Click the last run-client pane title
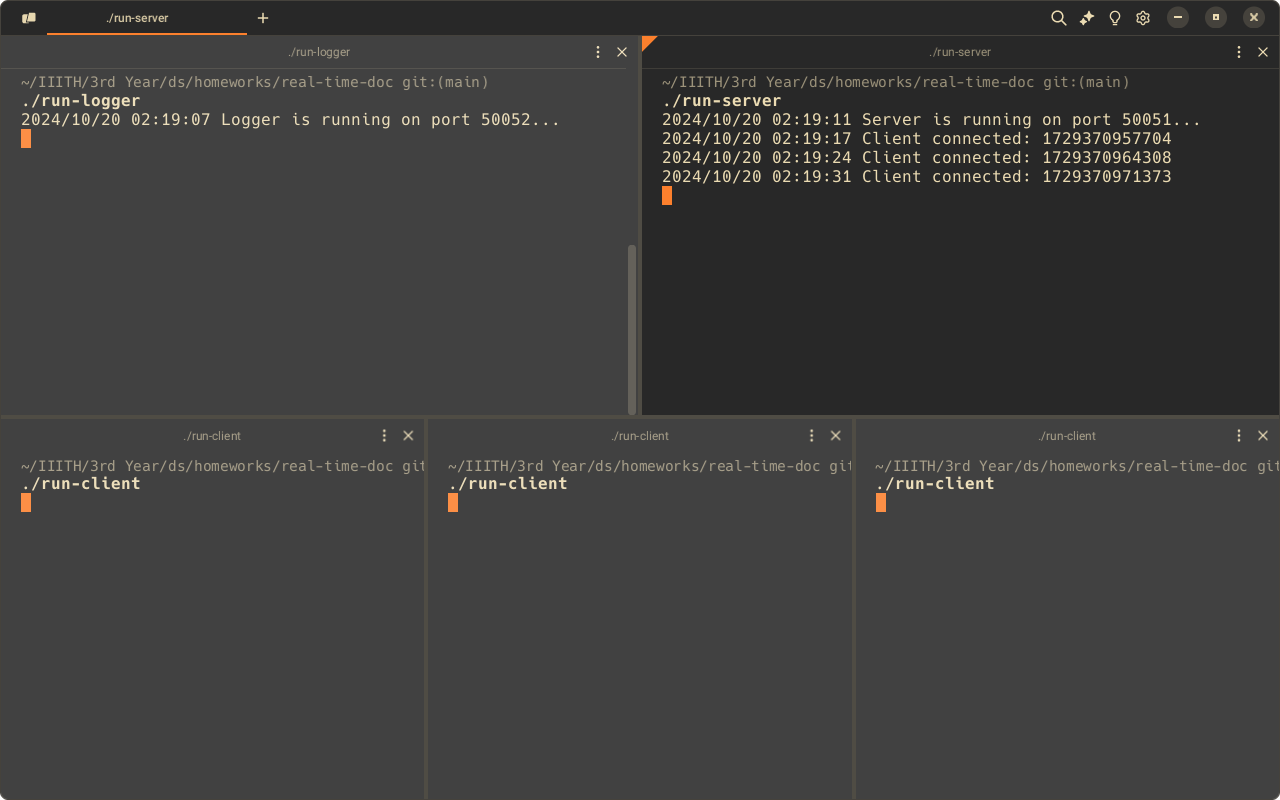The width and height of the screenshot is (1280, 800). pyautogui.click(x=1067, y=436)
